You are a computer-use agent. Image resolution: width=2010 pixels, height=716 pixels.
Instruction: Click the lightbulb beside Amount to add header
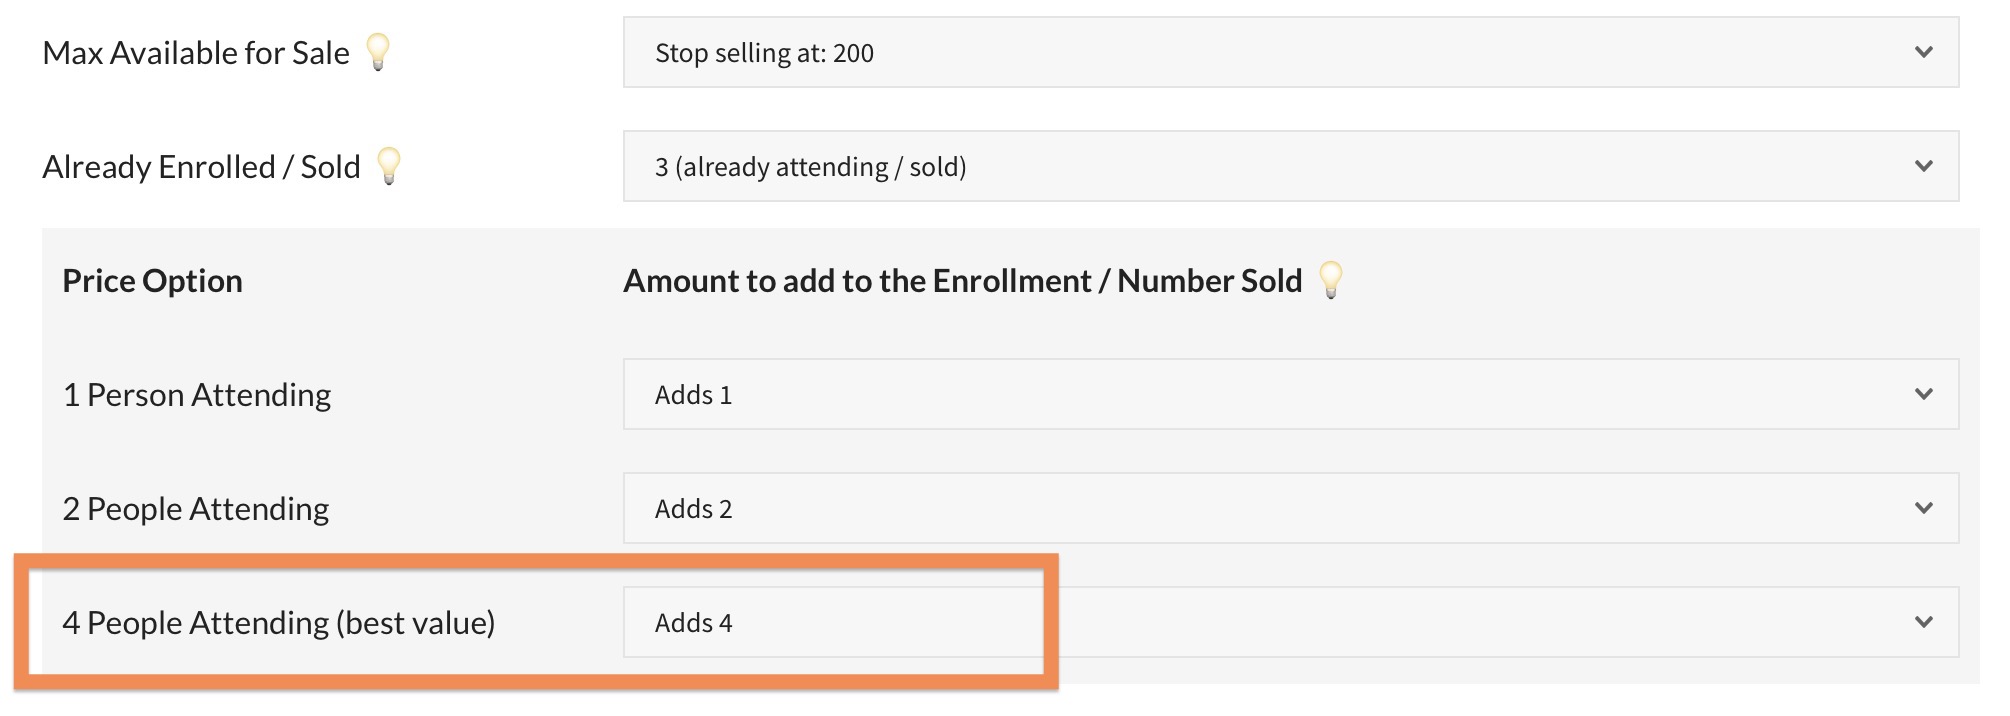click(x=1331, y=279)
